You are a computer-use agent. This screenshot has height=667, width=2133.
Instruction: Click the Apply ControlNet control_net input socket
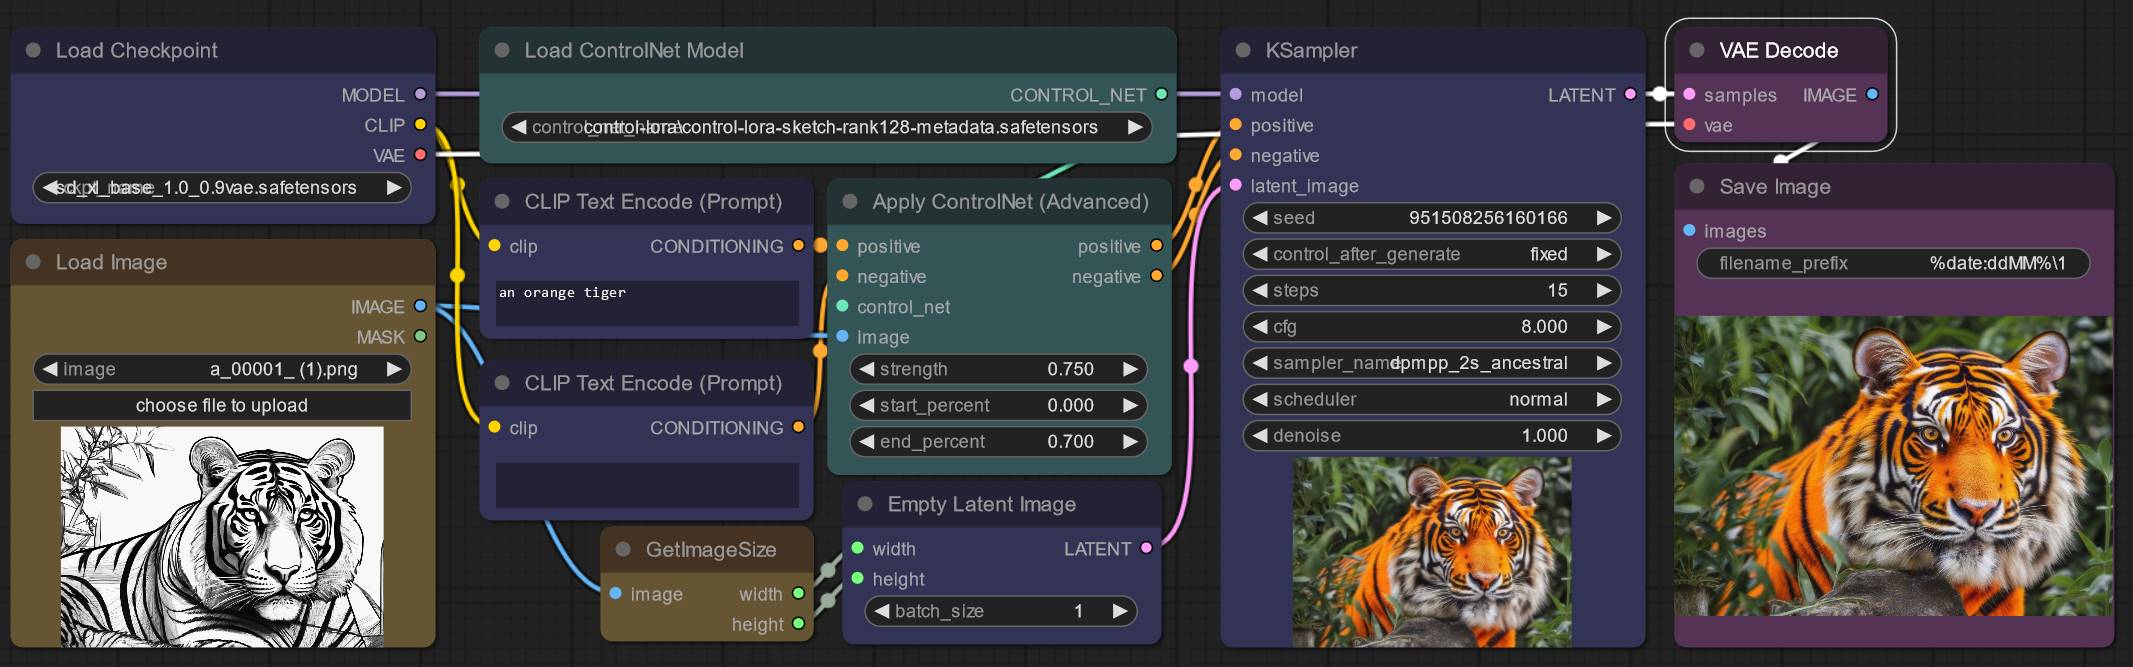pos(842,306)
